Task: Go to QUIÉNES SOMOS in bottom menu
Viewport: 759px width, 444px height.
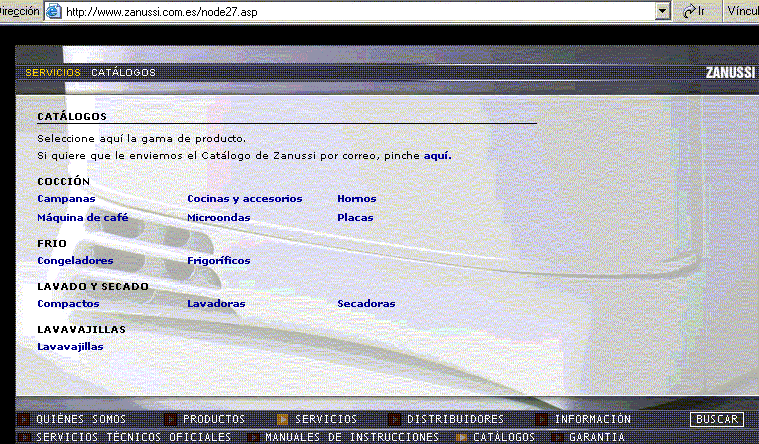Action: [x=81, y=419]
